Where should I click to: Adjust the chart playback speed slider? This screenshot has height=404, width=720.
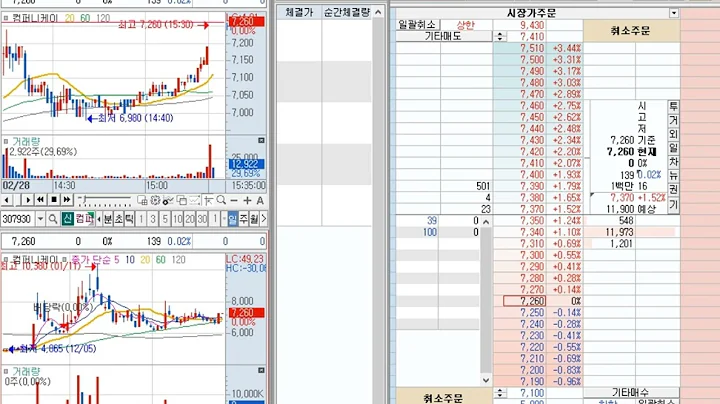pos(105,200)
